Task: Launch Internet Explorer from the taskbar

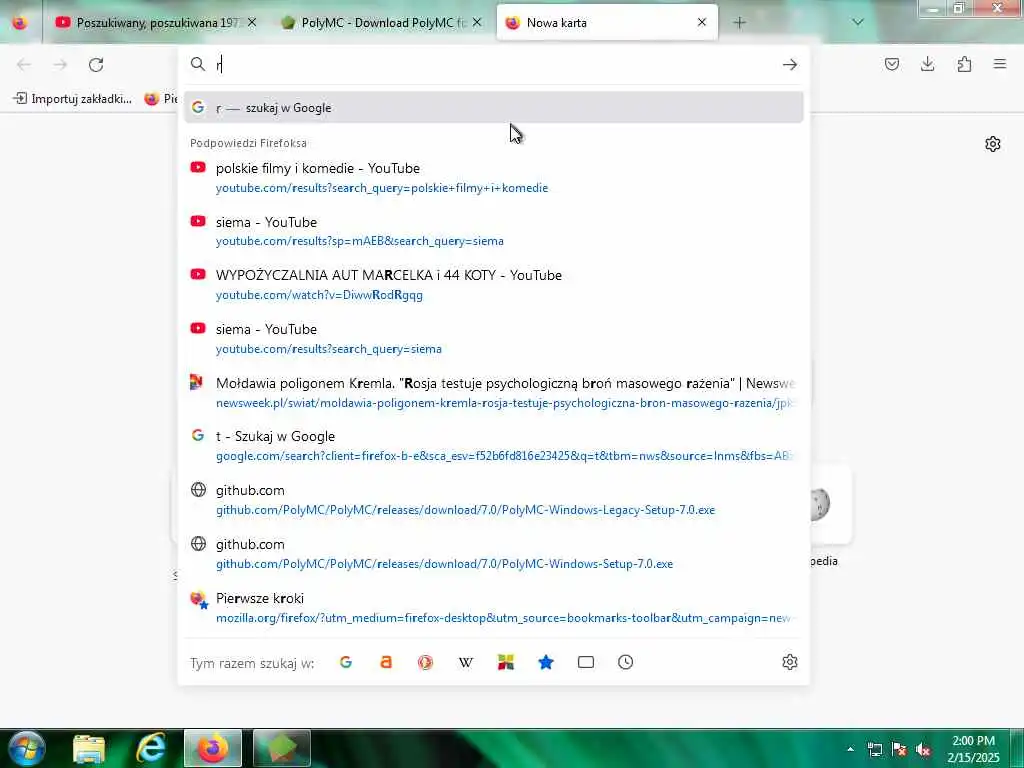Action: [150, 748]
